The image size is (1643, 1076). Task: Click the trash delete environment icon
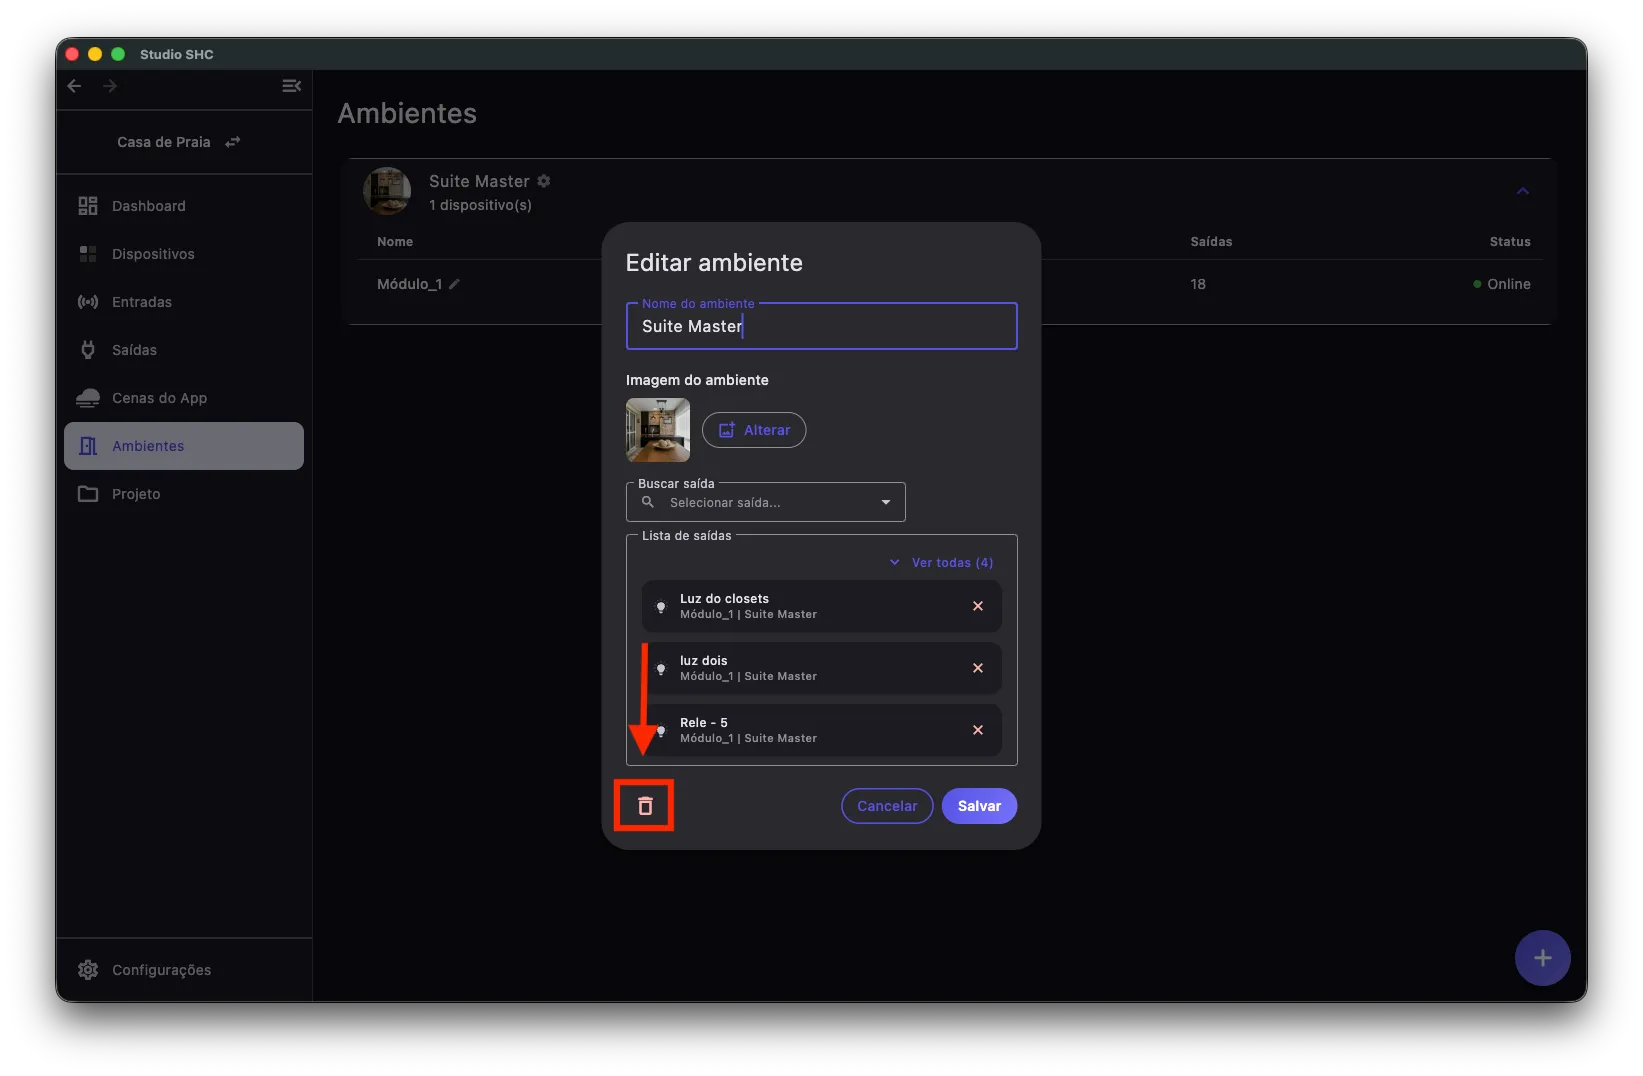645,806
